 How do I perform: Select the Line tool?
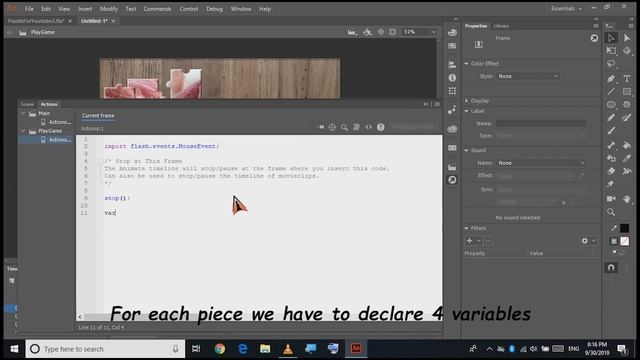pyautogui.click(x=611, y=92)
